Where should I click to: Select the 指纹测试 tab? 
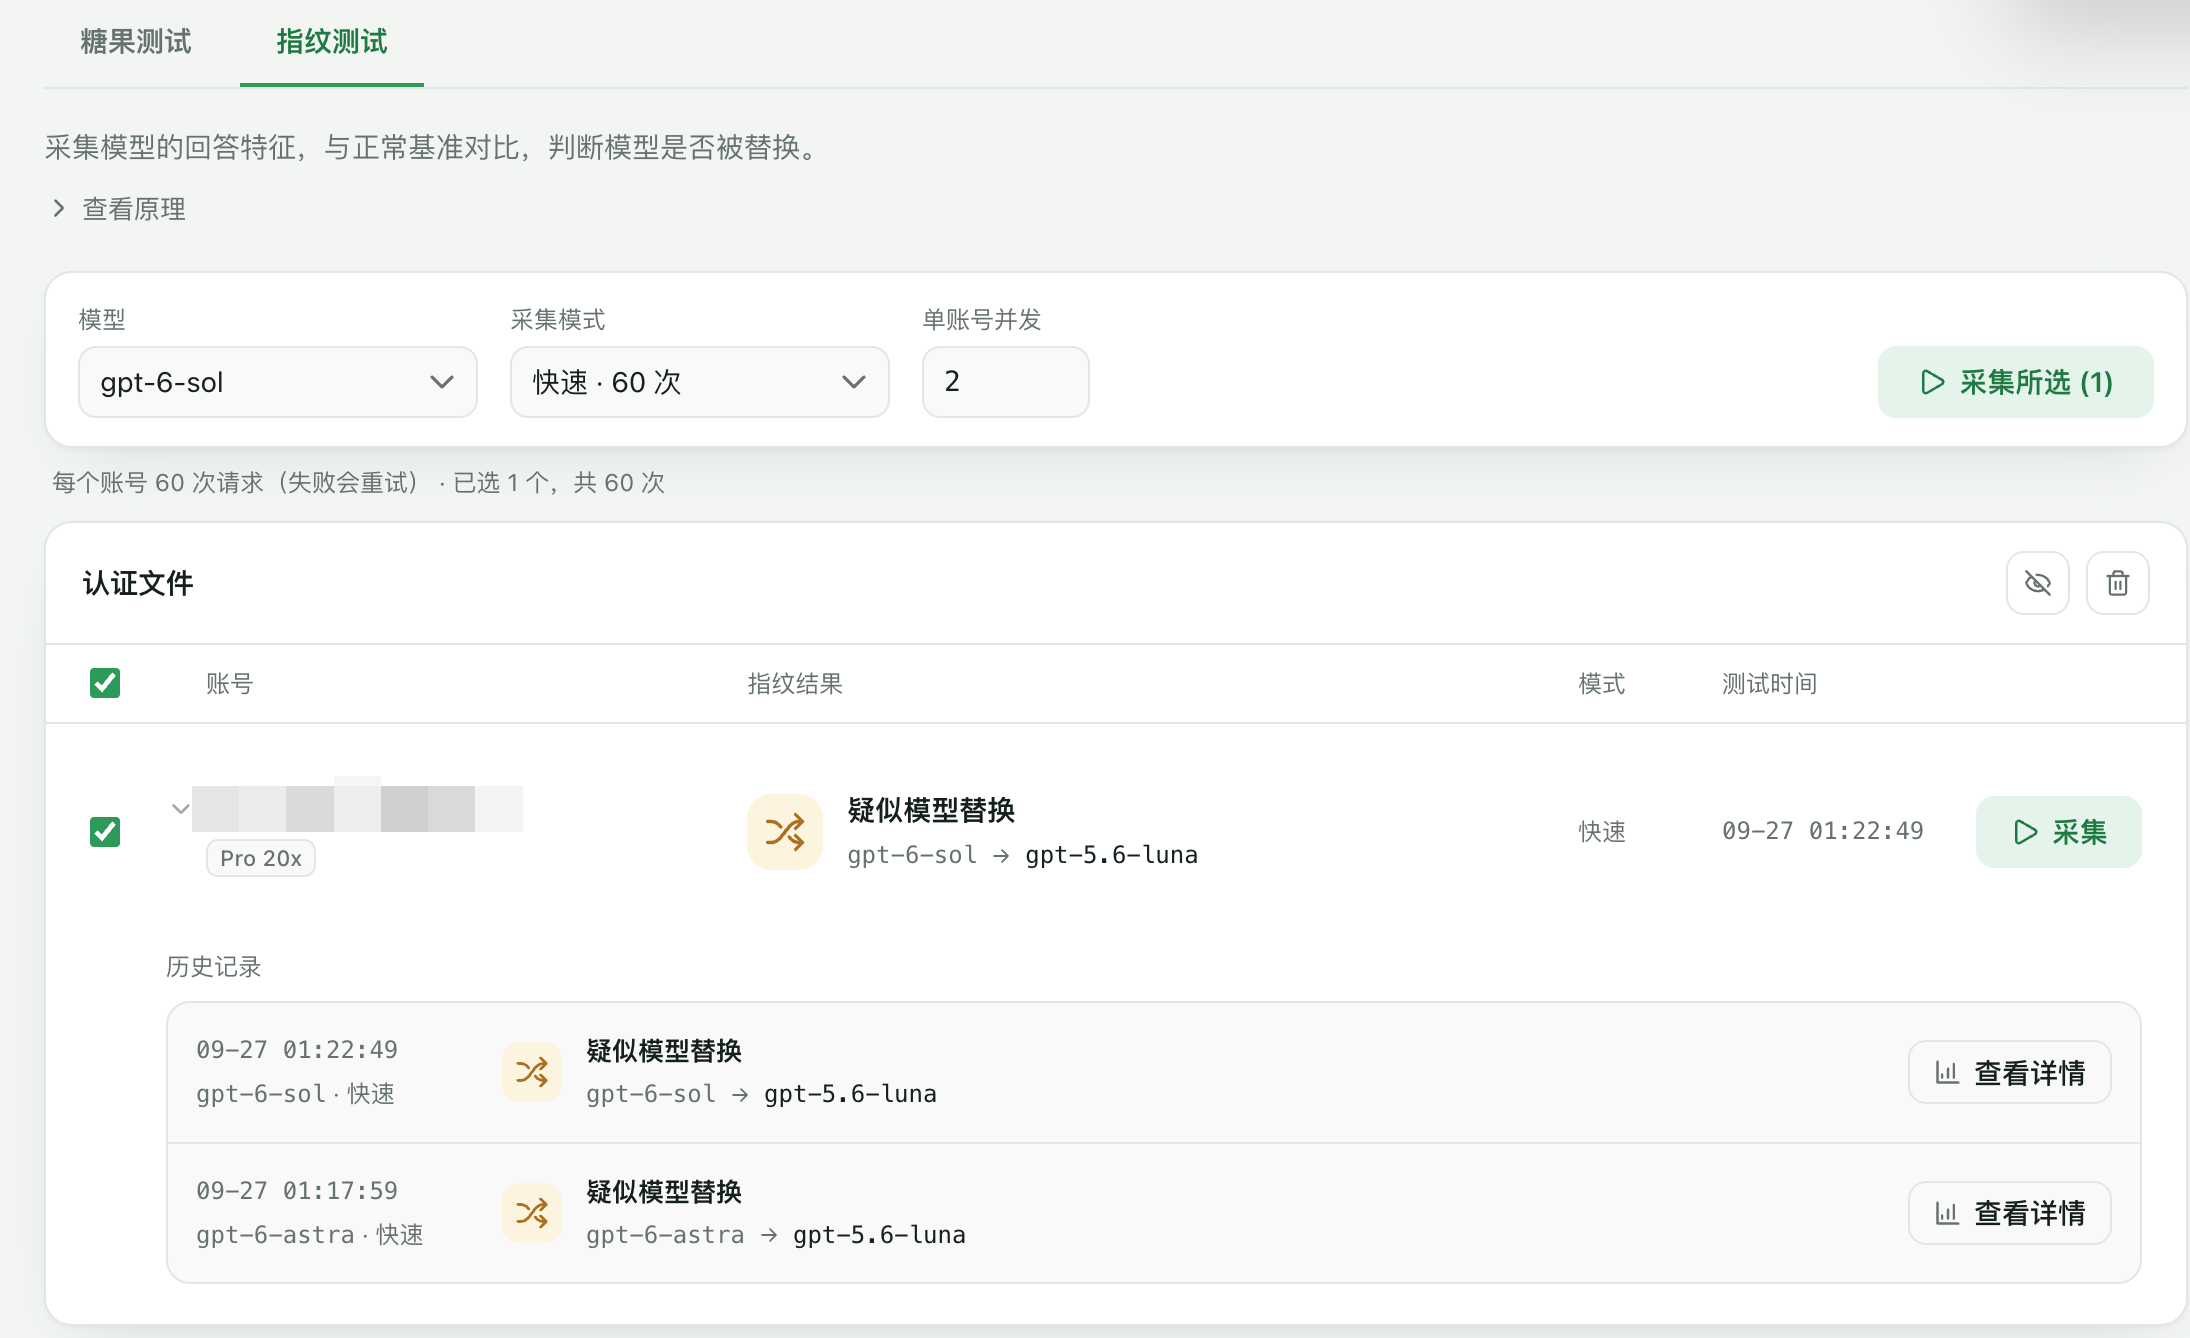[332, 41]
